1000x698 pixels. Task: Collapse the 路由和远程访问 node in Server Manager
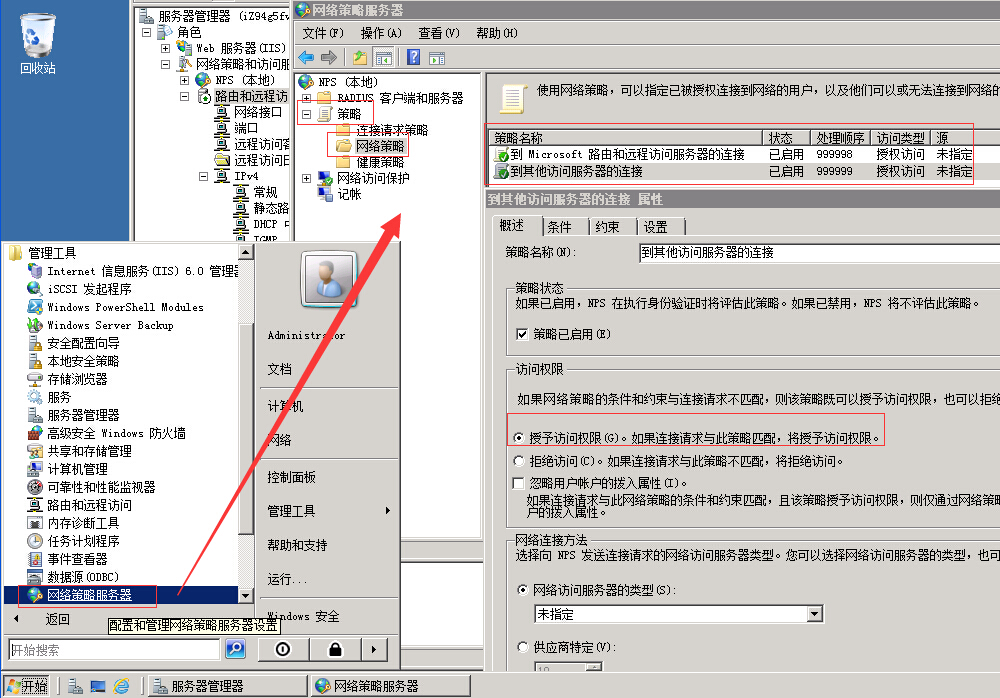(x=184, y=96)
